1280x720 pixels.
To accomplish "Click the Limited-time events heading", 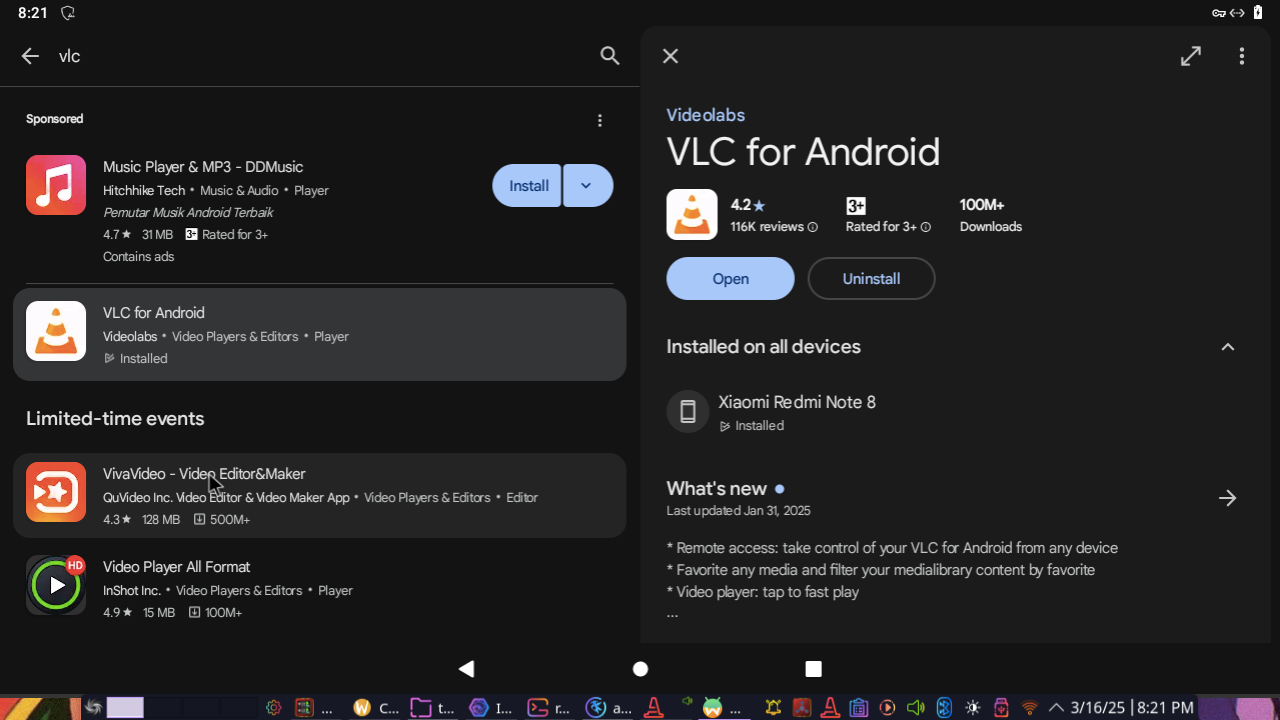I will click(115, 419).
